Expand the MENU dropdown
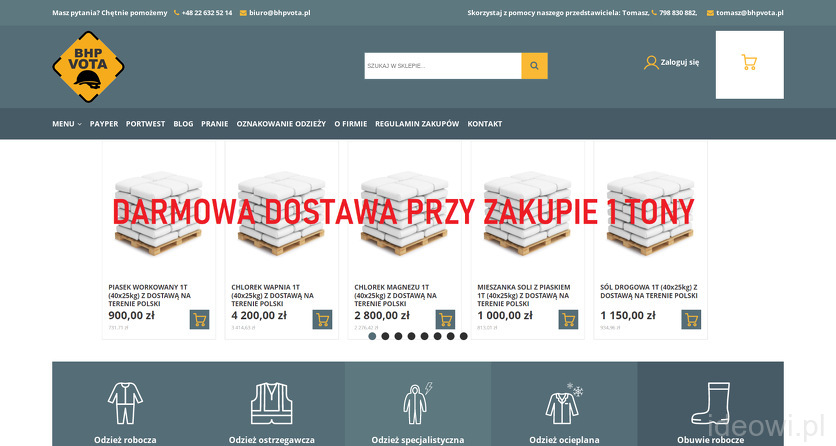This screenshot has height=446, width=836. 66,124
